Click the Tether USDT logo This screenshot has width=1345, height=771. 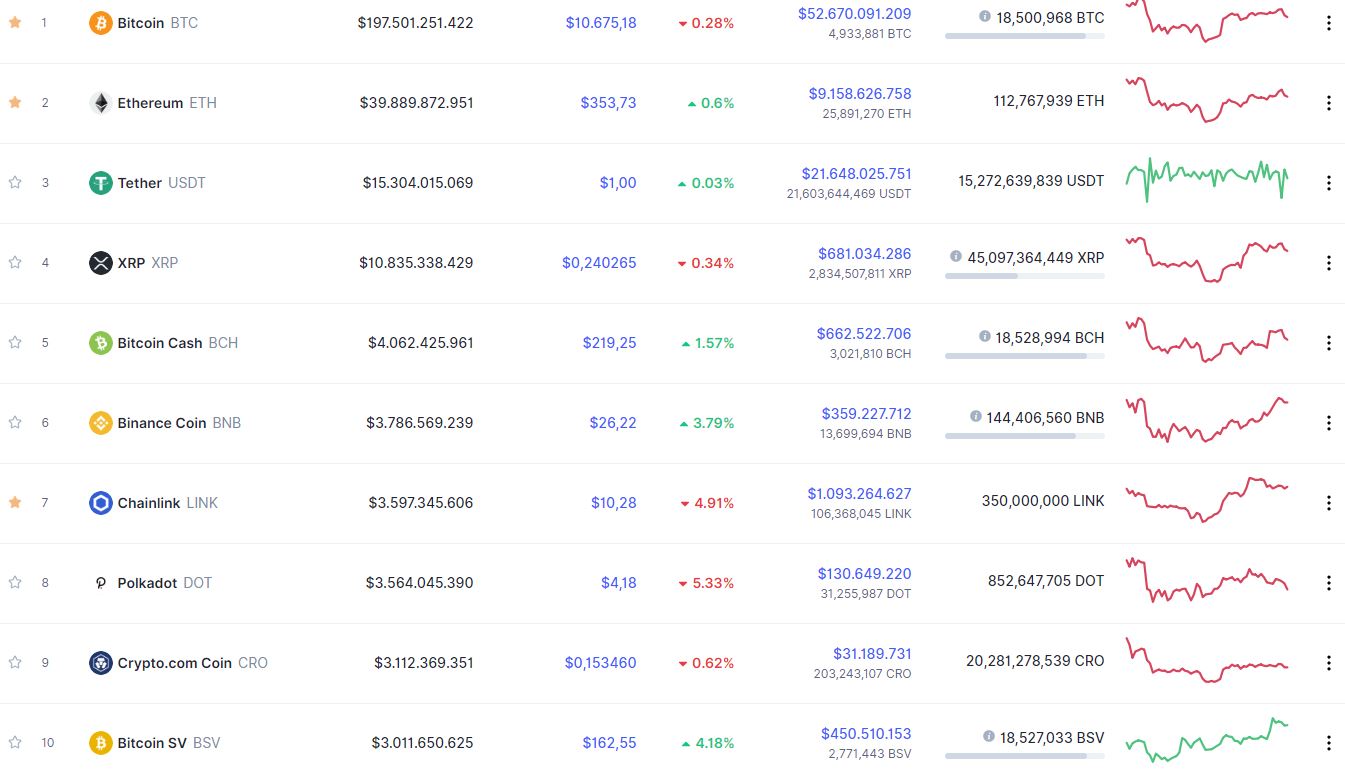pyautogui.click(x=99, y=182)
